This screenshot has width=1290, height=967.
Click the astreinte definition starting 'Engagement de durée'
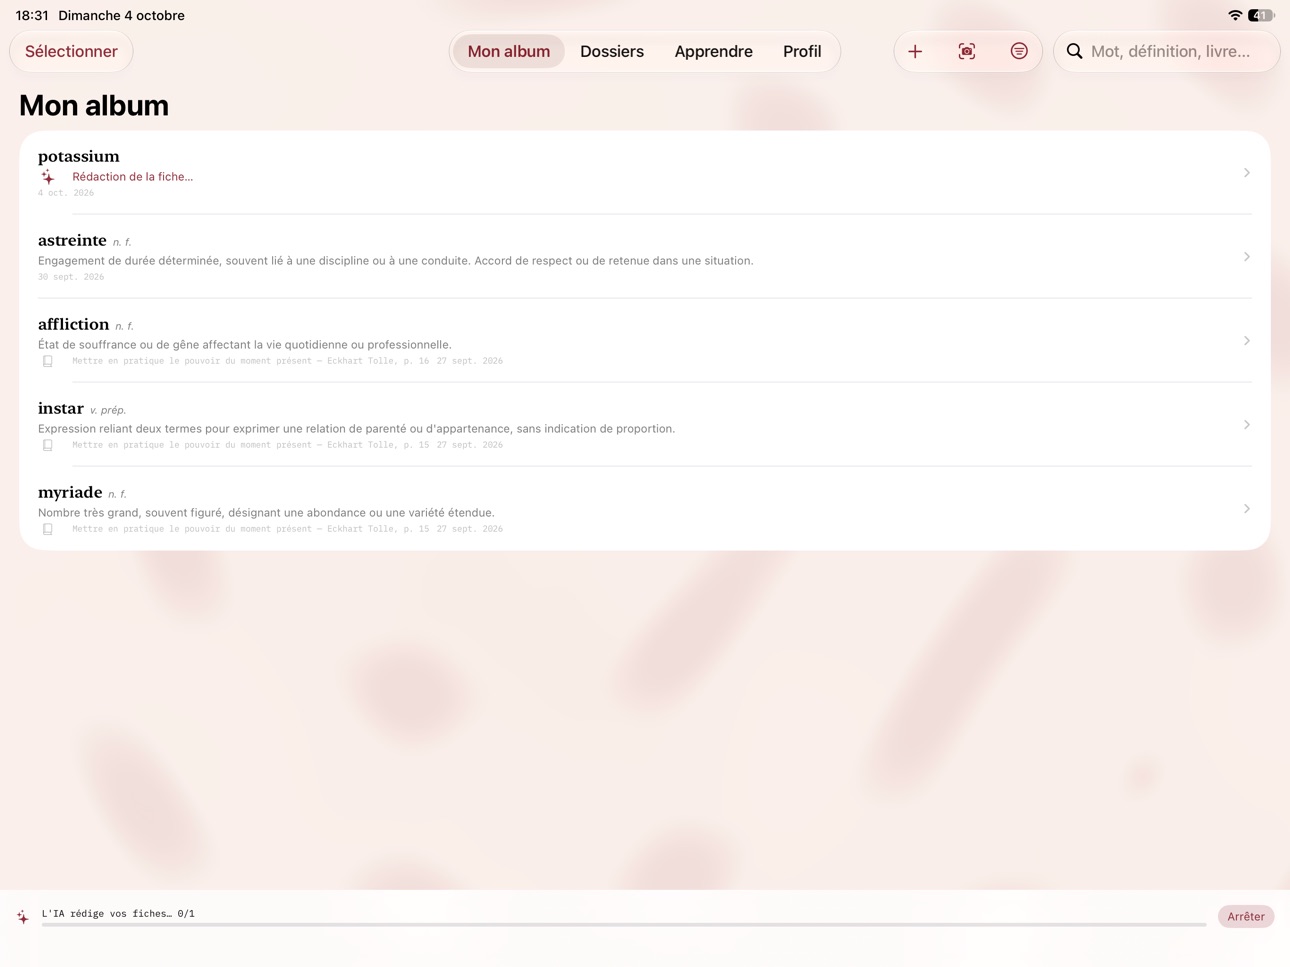coord(396,261)
